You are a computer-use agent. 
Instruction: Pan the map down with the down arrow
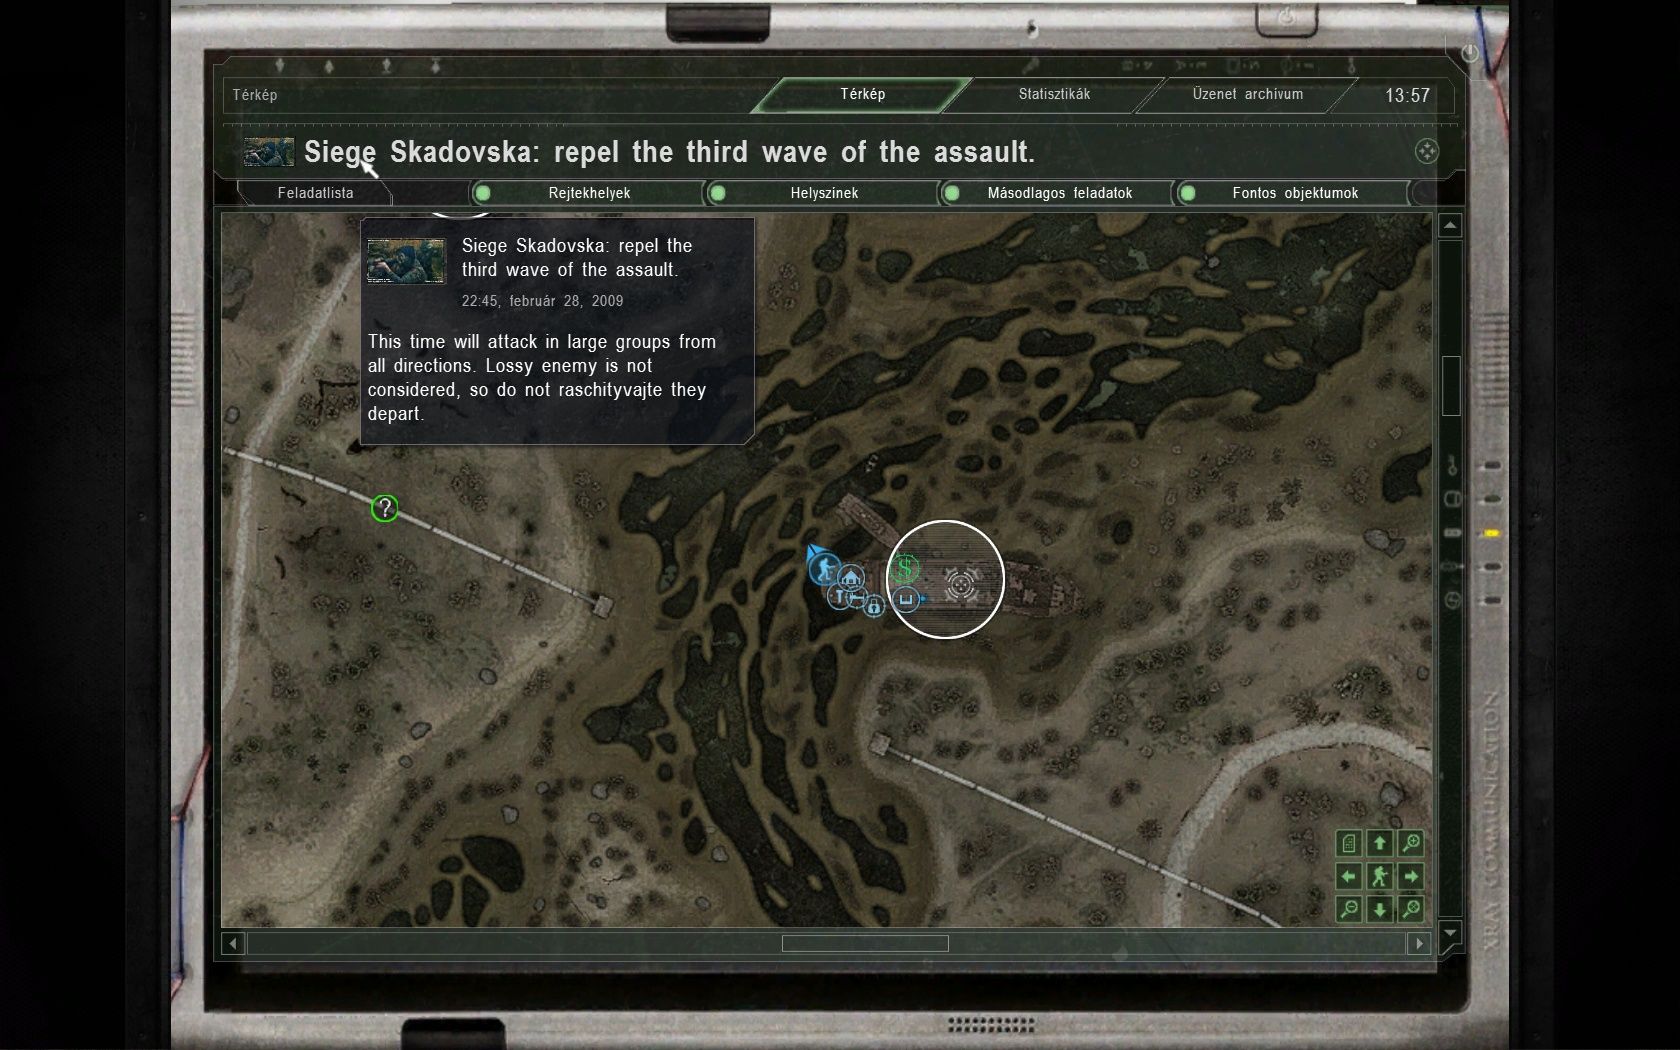(1380, 909)
